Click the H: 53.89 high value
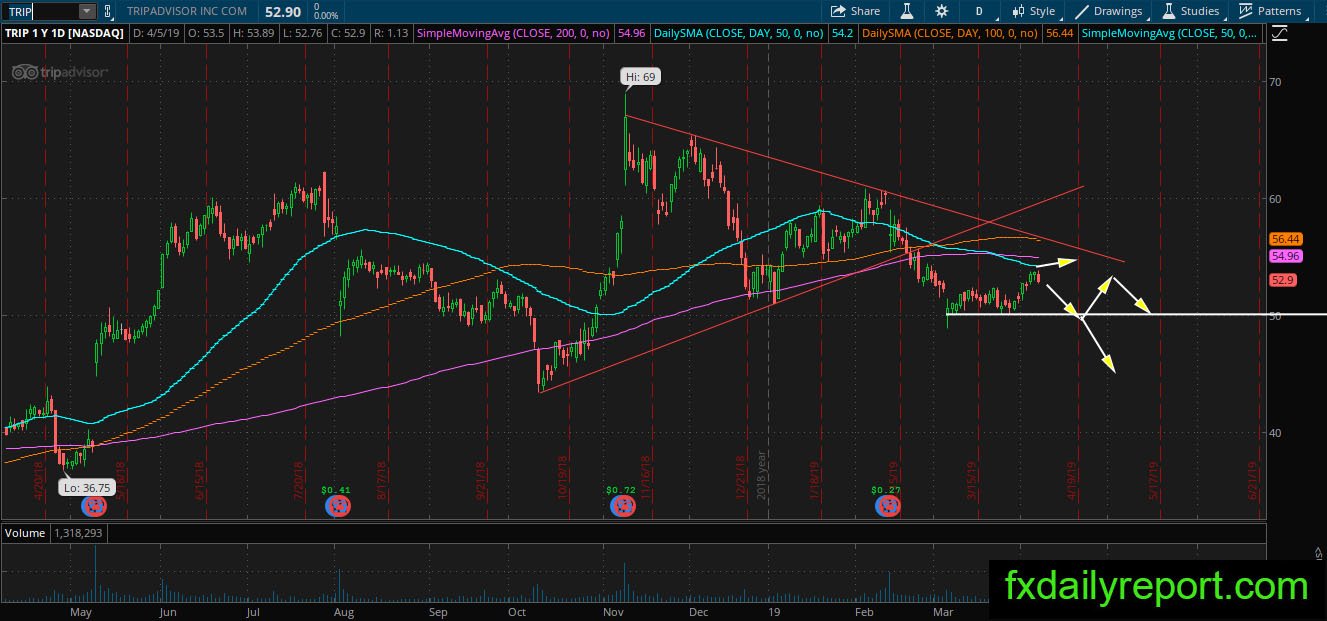Viewport: 1327px width, 621px height. (x=254, y=33)
